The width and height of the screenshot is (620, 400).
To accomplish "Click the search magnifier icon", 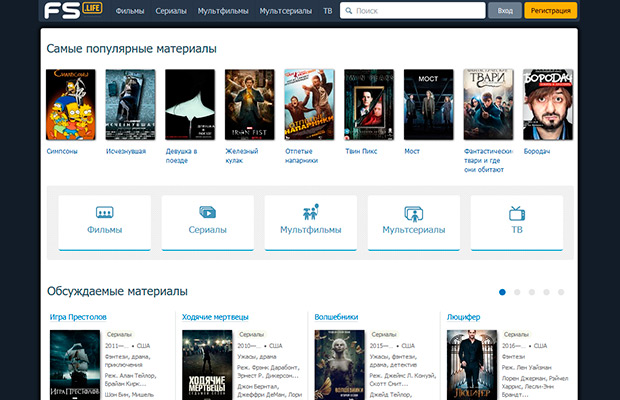I will pyautogui.click(x=348, y=12).
